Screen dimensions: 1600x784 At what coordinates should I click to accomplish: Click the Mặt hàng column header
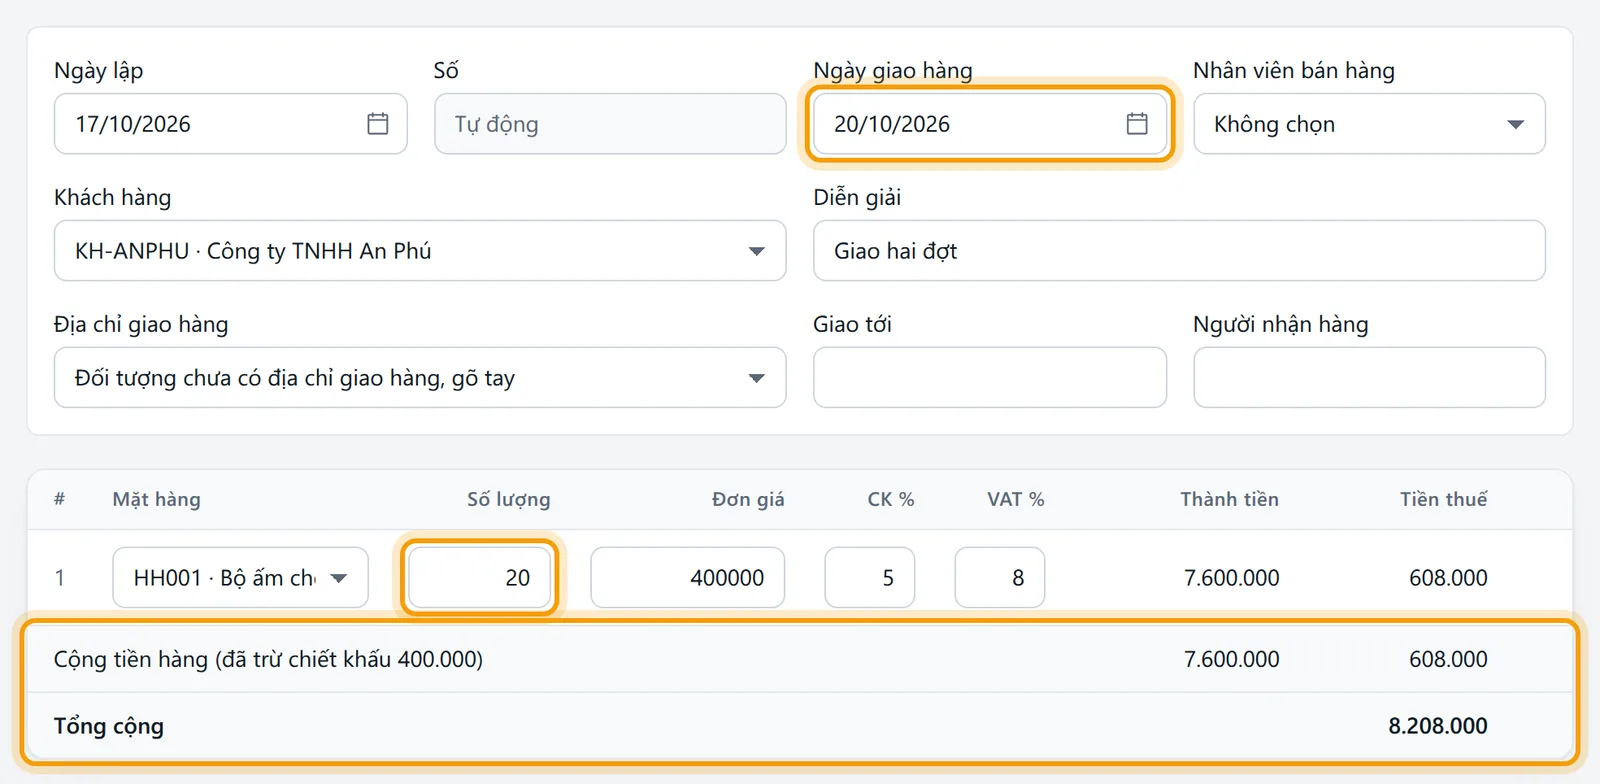click(x=156, y=499)
